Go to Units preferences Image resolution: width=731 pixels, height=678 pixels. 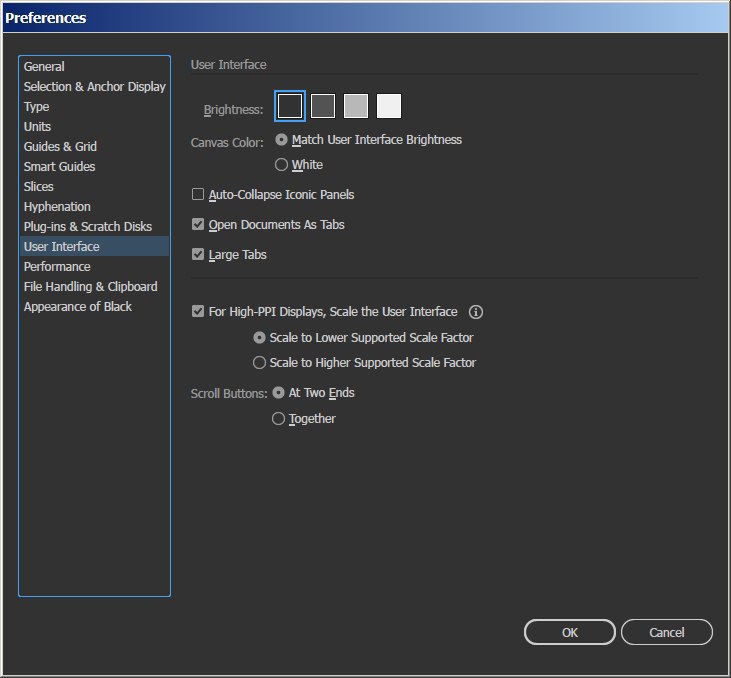pyautogui.click(x=94, y=126)
